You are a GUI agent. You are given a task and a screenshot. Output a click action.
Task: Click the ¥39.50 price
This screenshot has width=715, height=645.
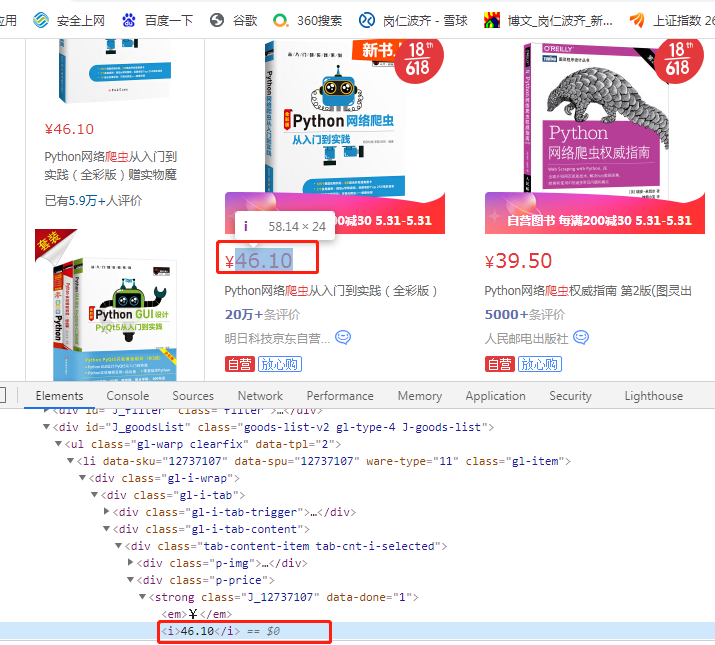pos(518,260)
